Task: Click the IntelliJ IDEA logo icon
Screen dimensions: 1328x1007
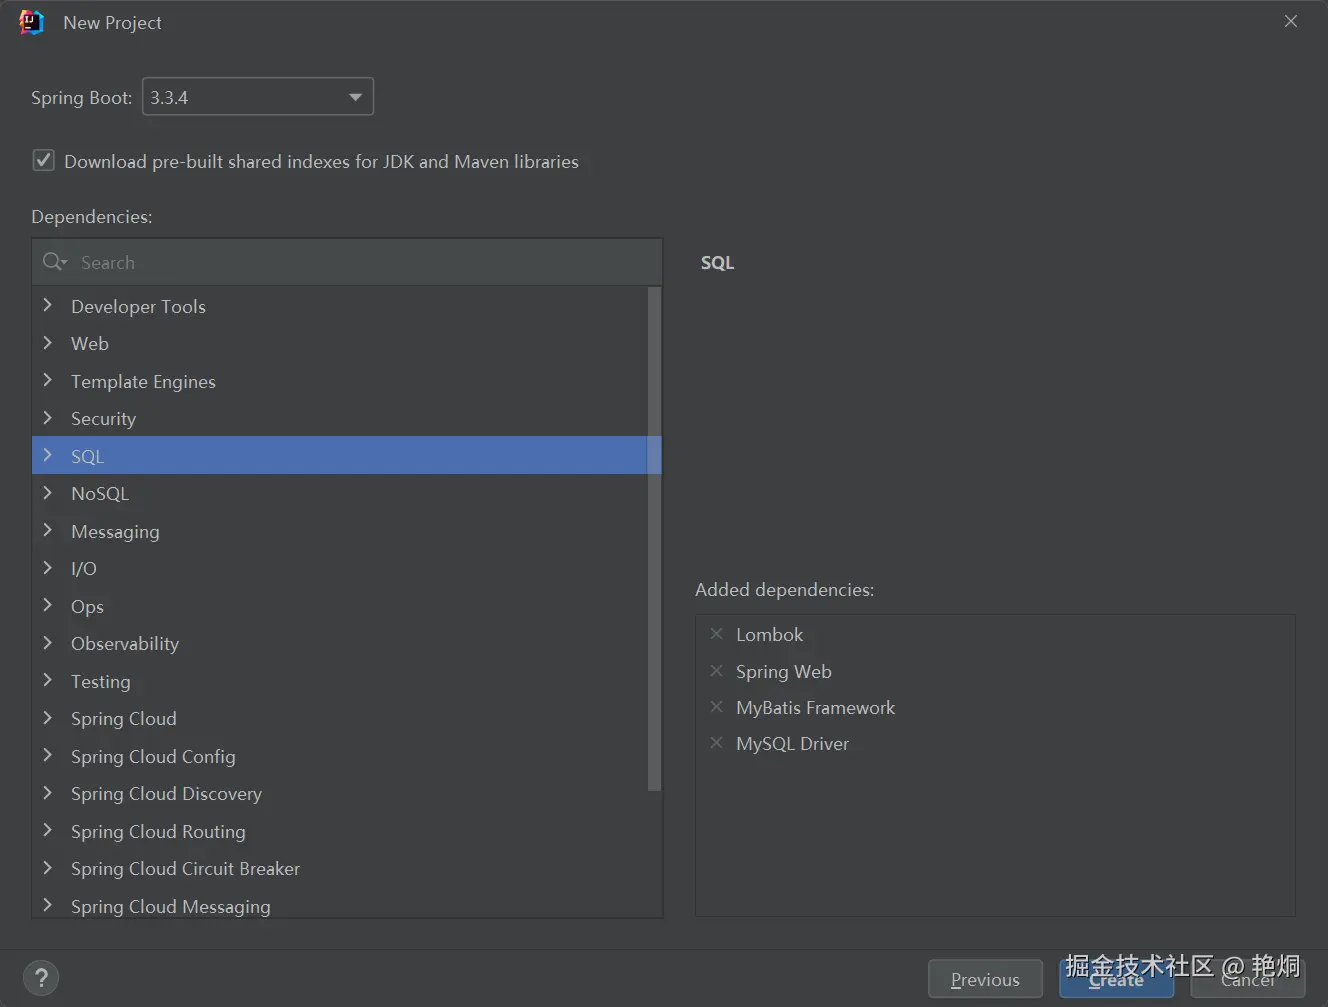Action: click(x=31, y=22)
